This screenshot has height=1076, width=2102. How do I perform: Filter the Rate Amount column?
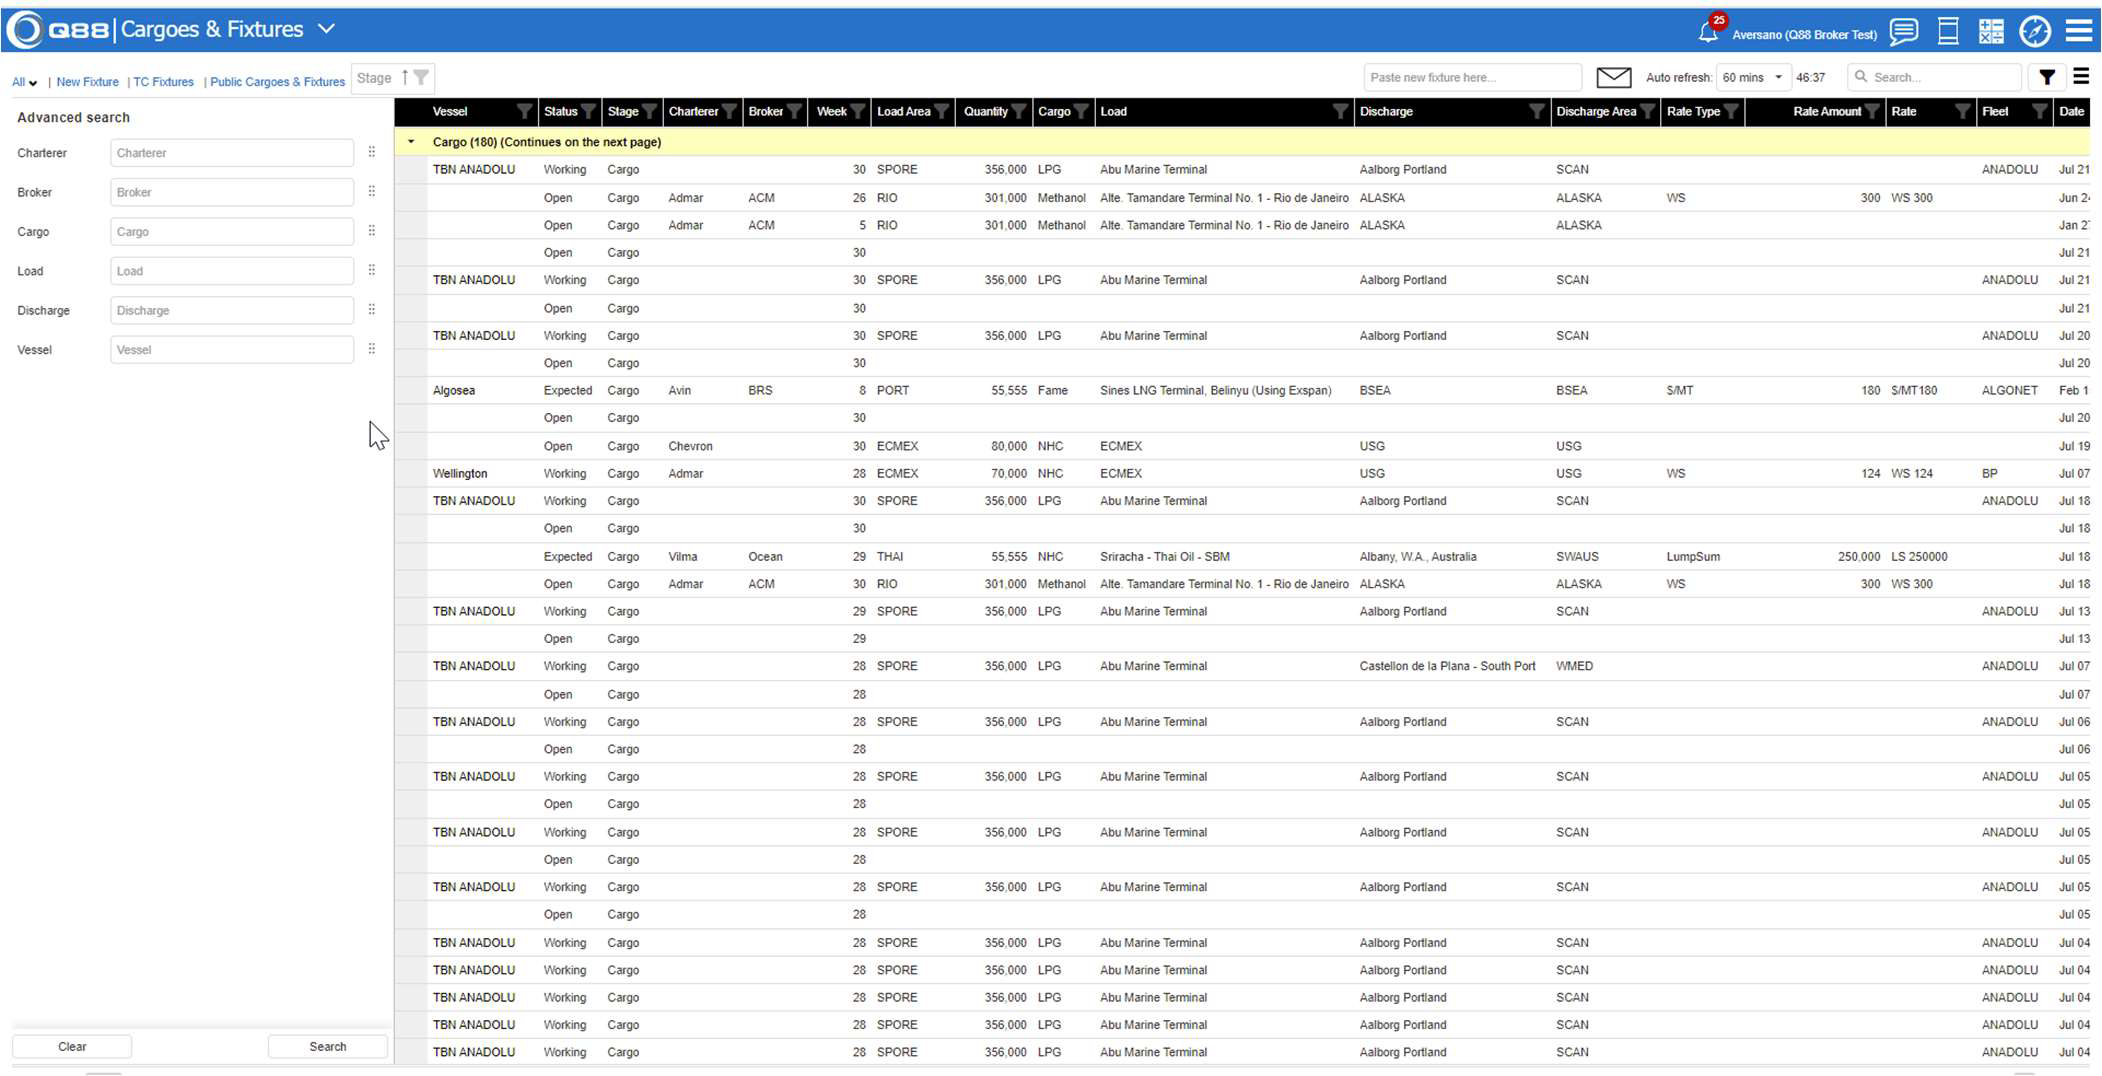pyautogui.click(x=1872, y=112)
